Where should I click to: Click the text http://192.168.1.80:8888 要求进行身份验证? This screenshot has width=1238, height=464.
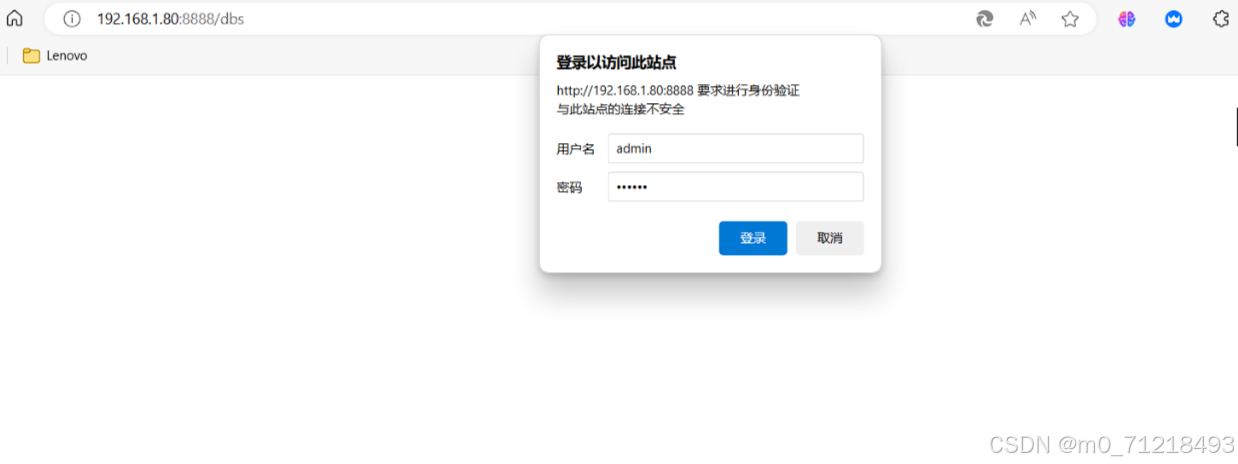coord(678,90)
